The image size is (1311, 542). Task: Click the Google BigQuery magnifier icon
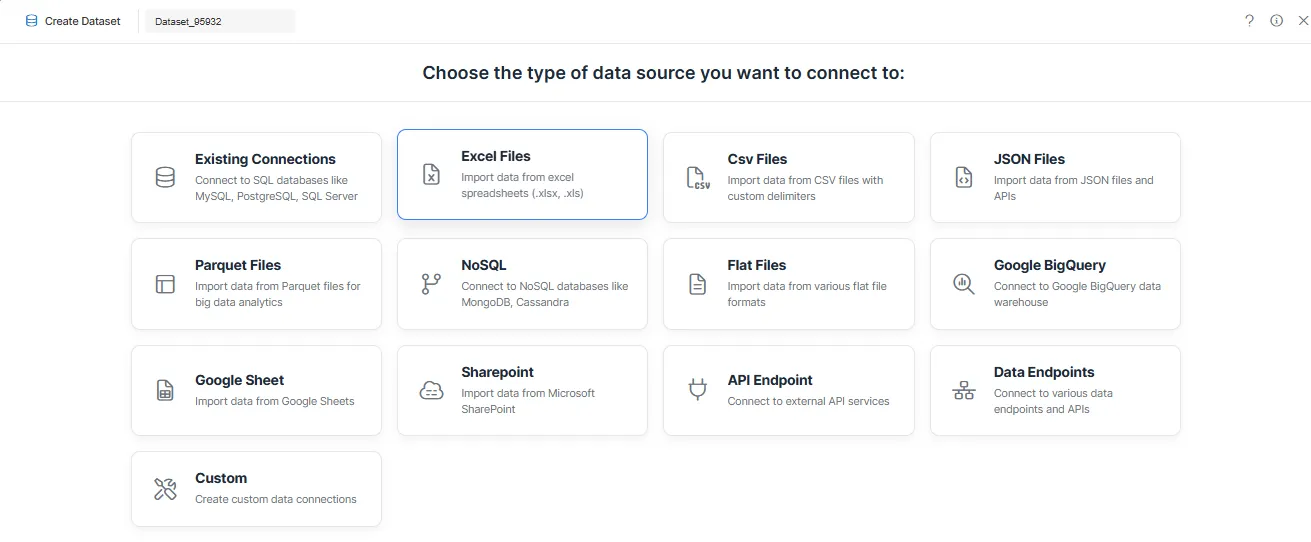click(x=964, y=284)
